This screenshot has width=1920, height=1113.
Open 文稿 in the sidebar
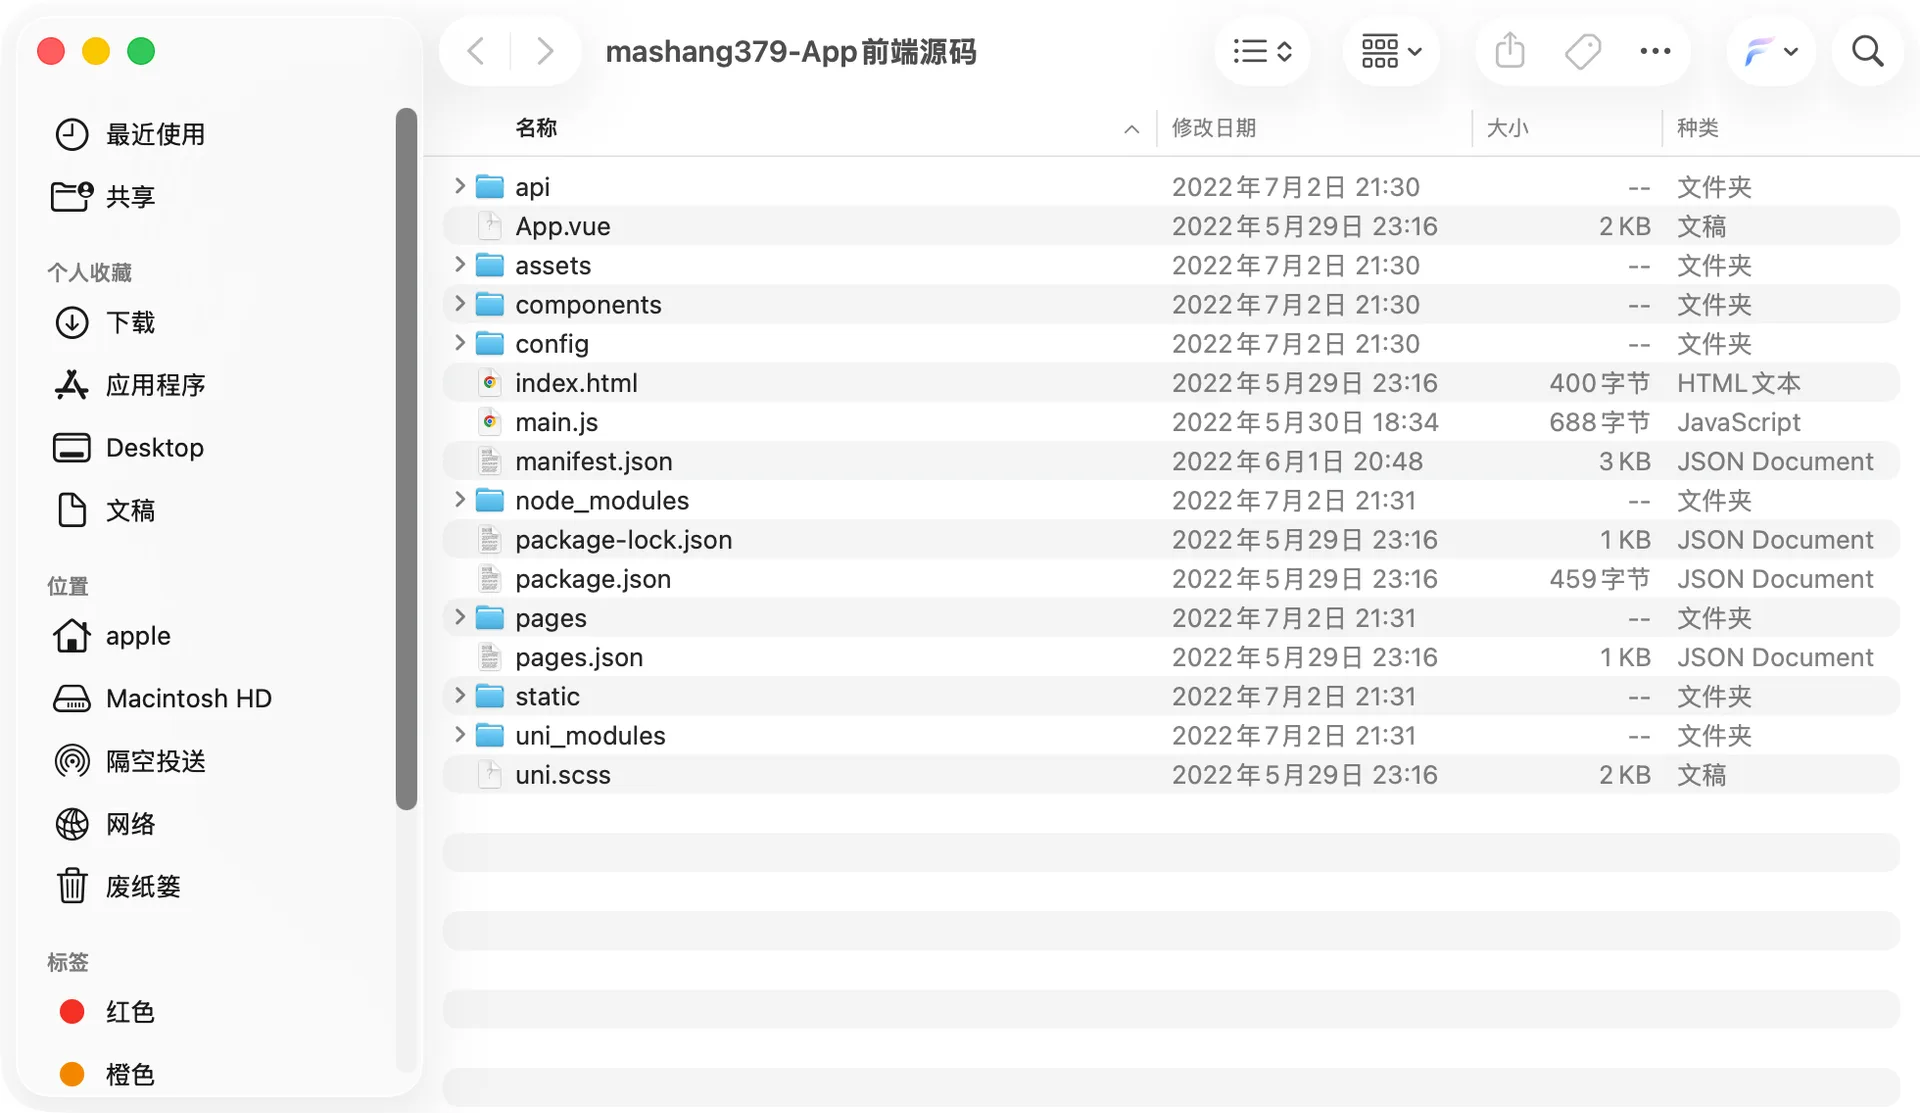coord(104,510)
